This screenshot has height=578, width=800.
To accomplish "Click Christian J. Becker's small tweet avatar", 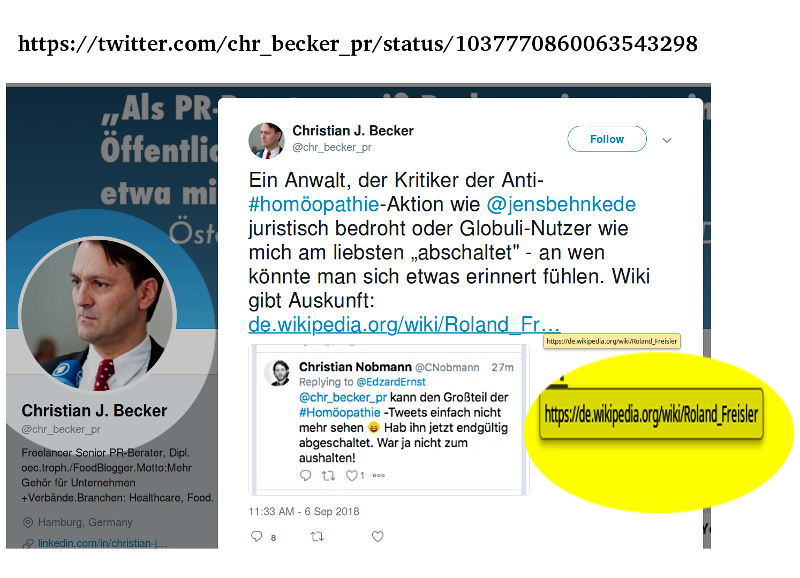I will 266,140.
